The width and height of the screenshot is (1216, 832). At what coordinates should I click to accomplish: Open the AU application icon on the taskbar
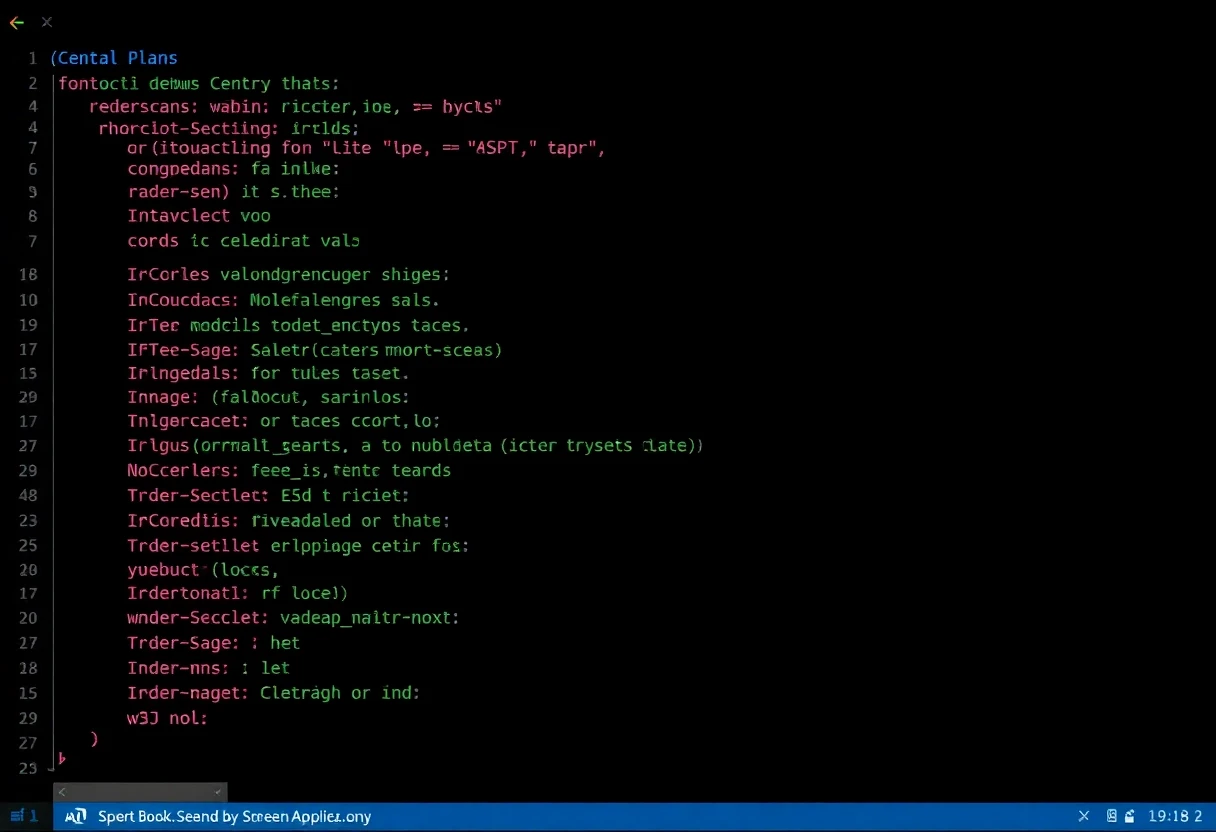[x=75, y=816]
